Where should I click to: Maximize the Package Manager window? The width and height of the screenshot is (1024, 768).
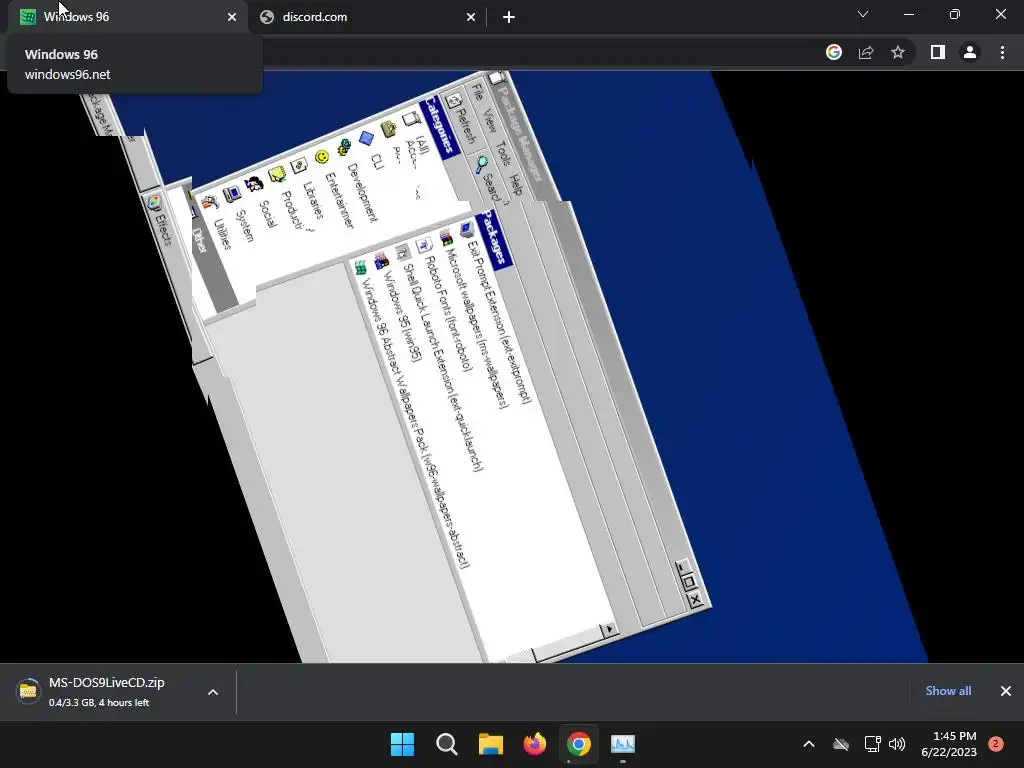click(x=688, y=581)
